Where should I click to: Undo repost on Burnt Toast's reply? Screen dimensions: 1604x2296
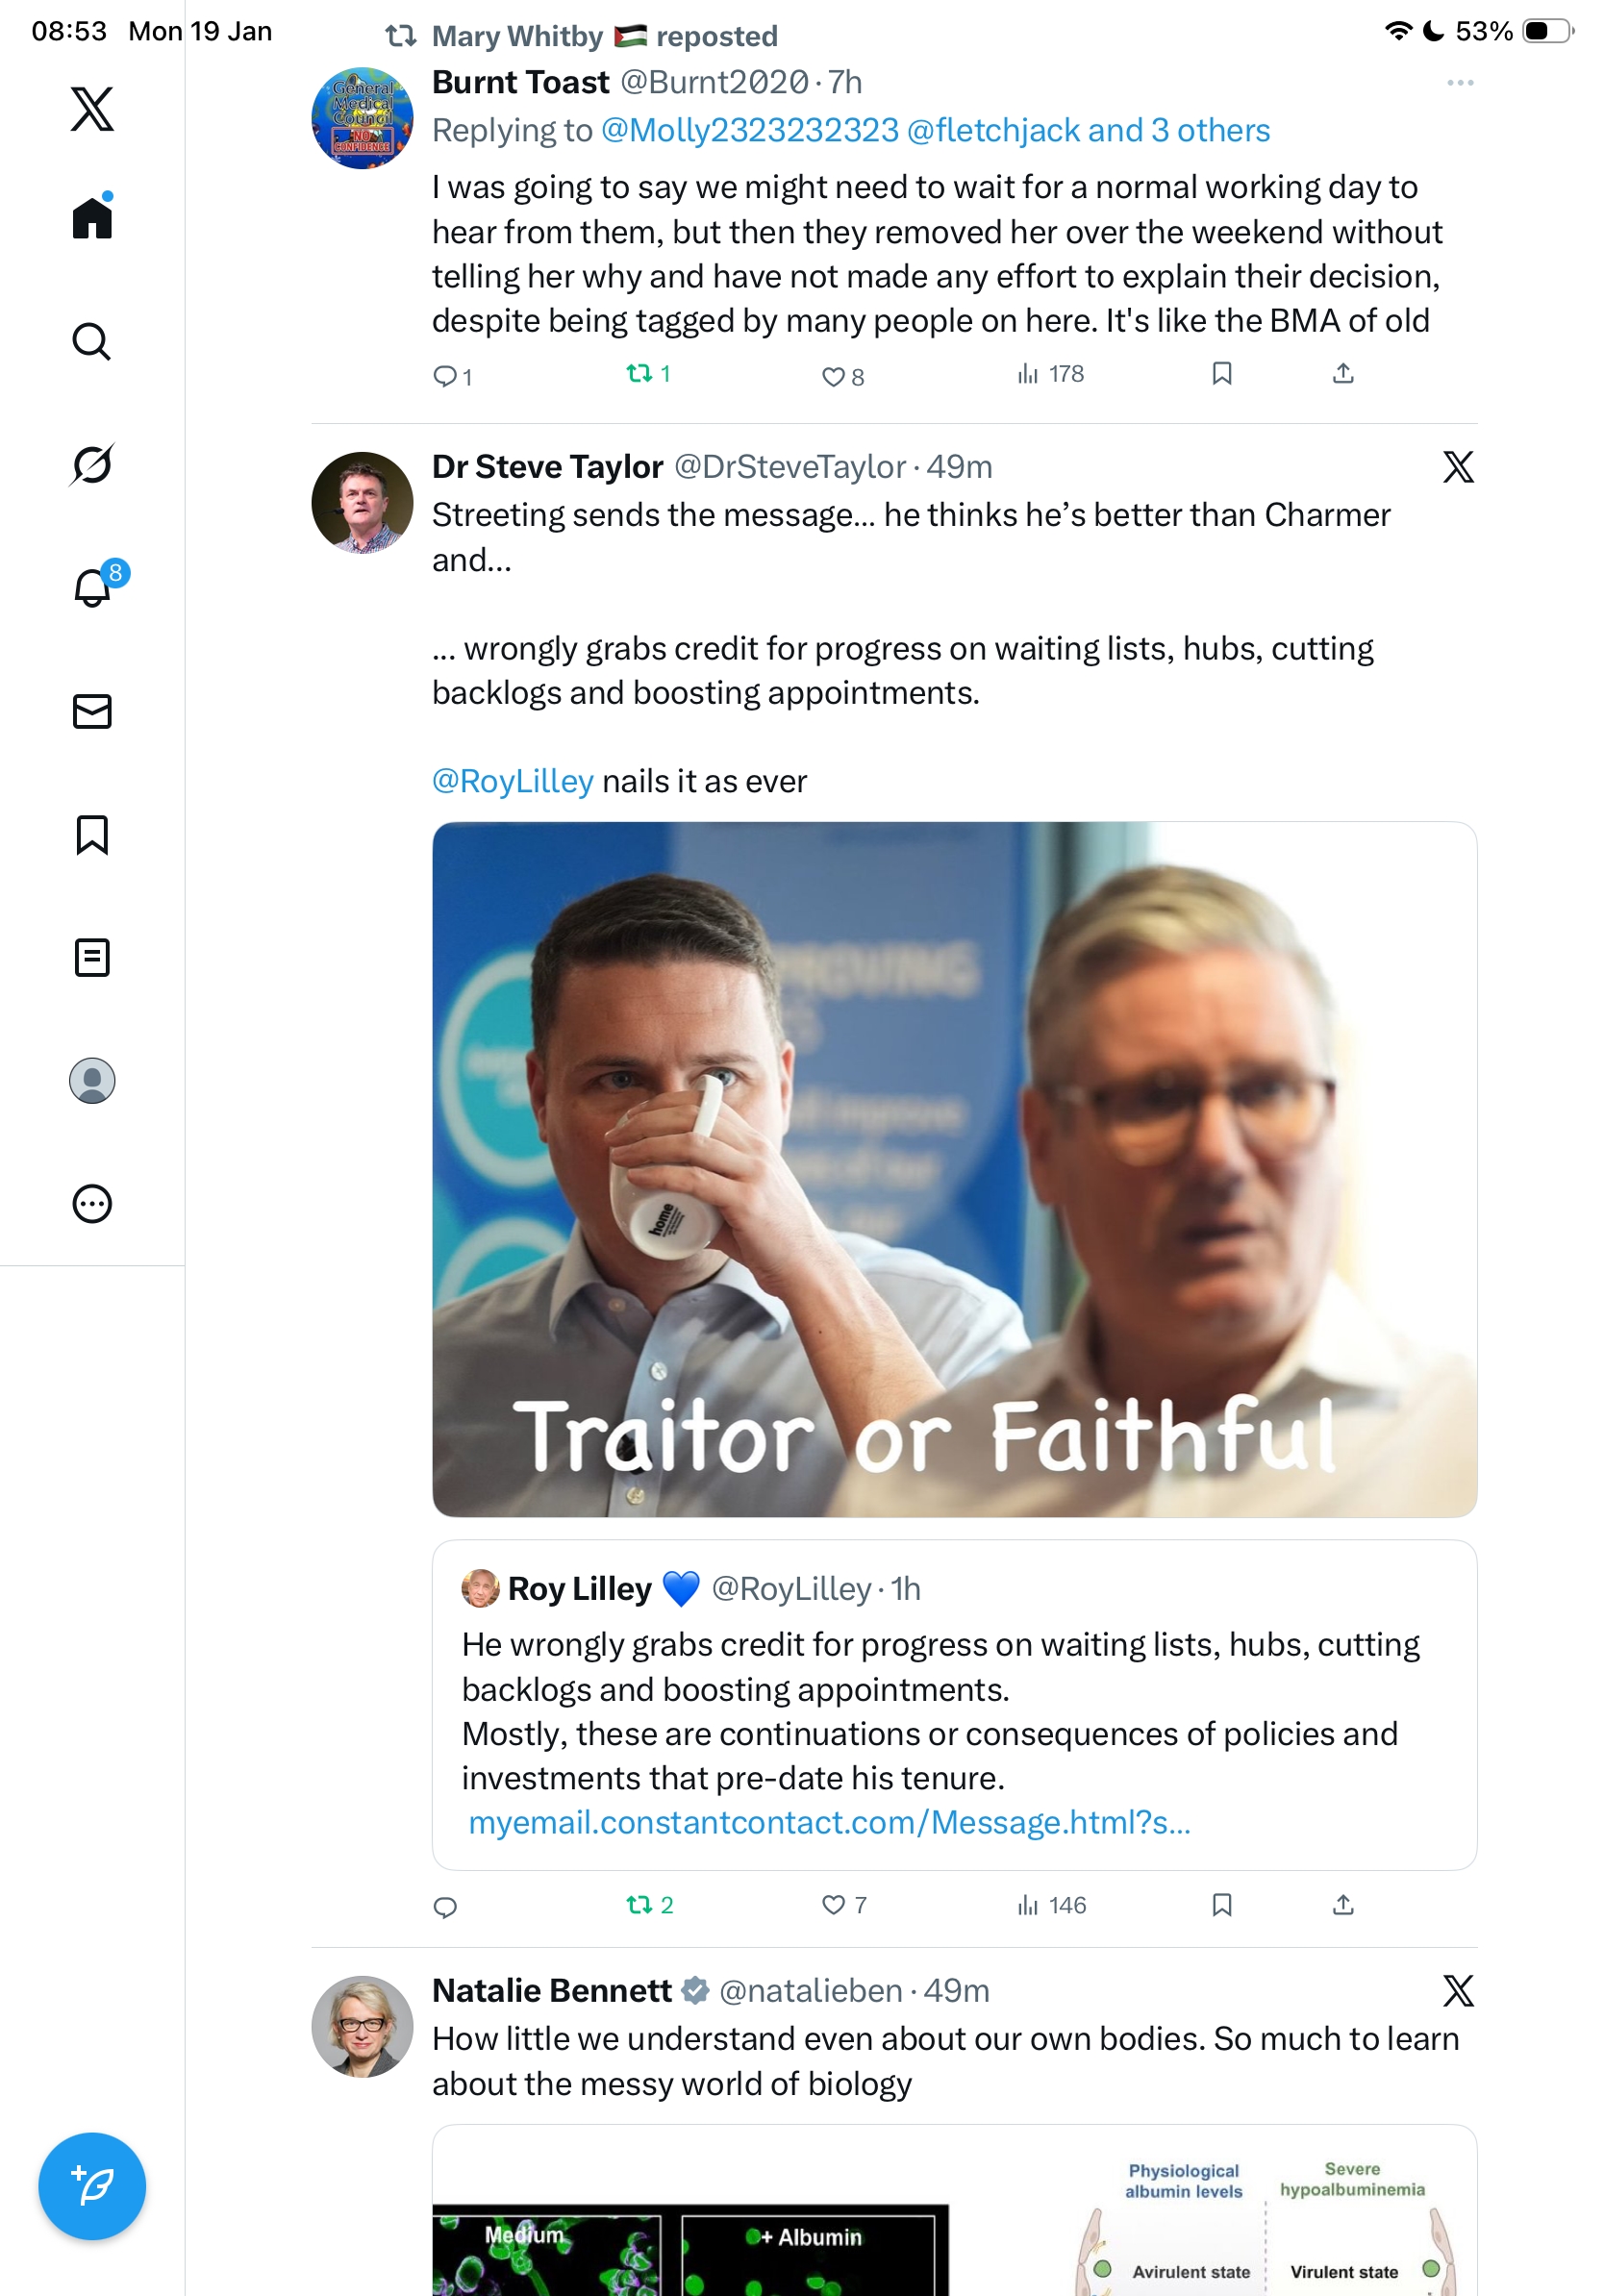tap(638, 374)
